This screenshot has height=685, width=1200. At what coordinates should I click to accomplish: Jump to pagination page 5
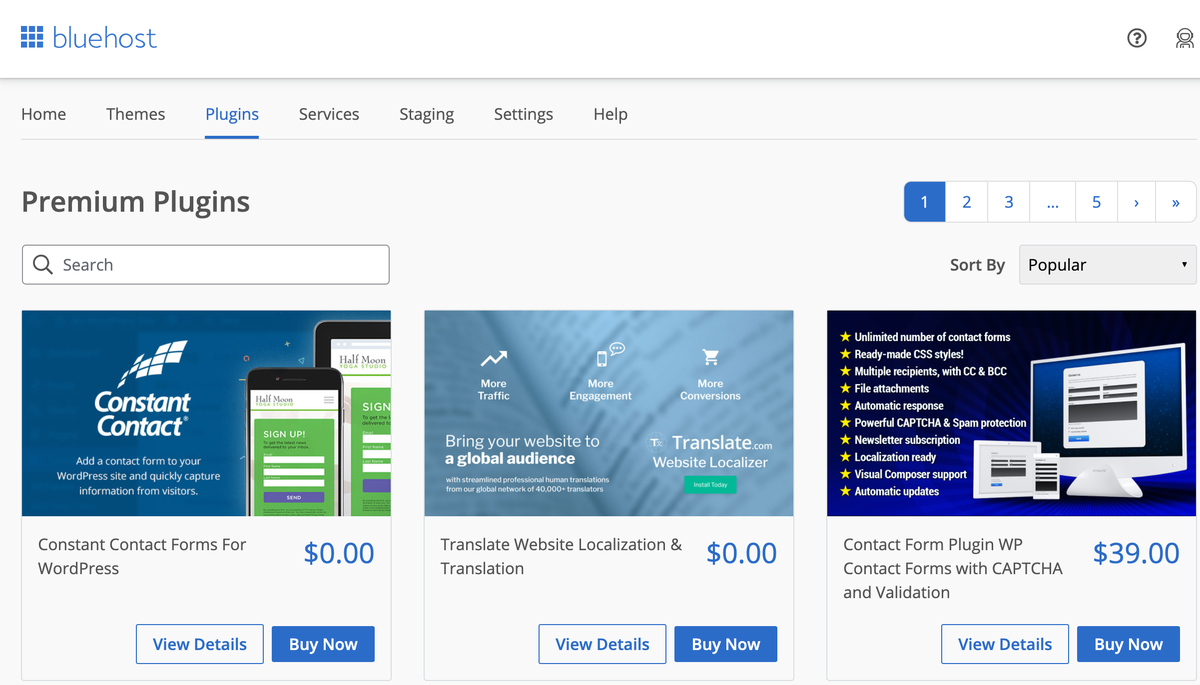coord(1096,202)
